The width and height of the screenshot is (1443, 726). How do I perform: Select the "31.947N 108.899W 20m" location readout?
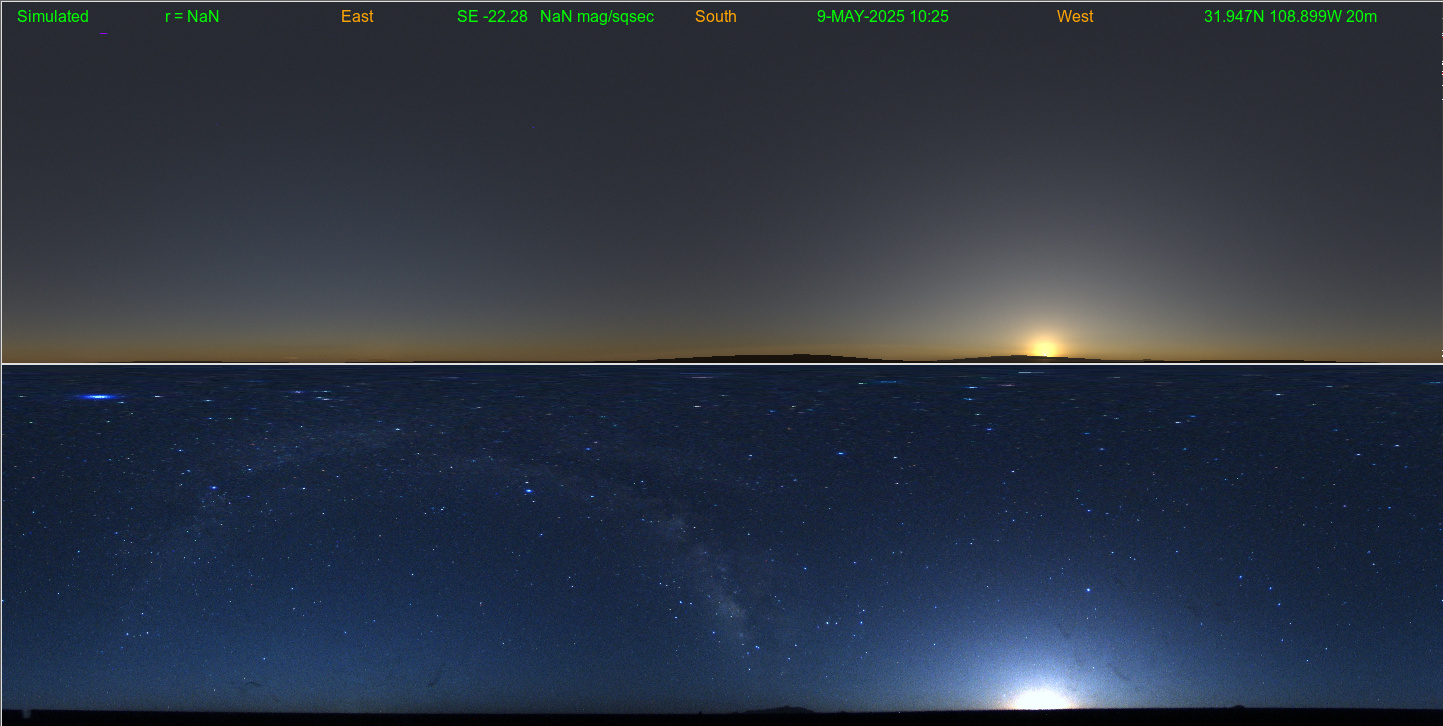tap(1291, 16)
